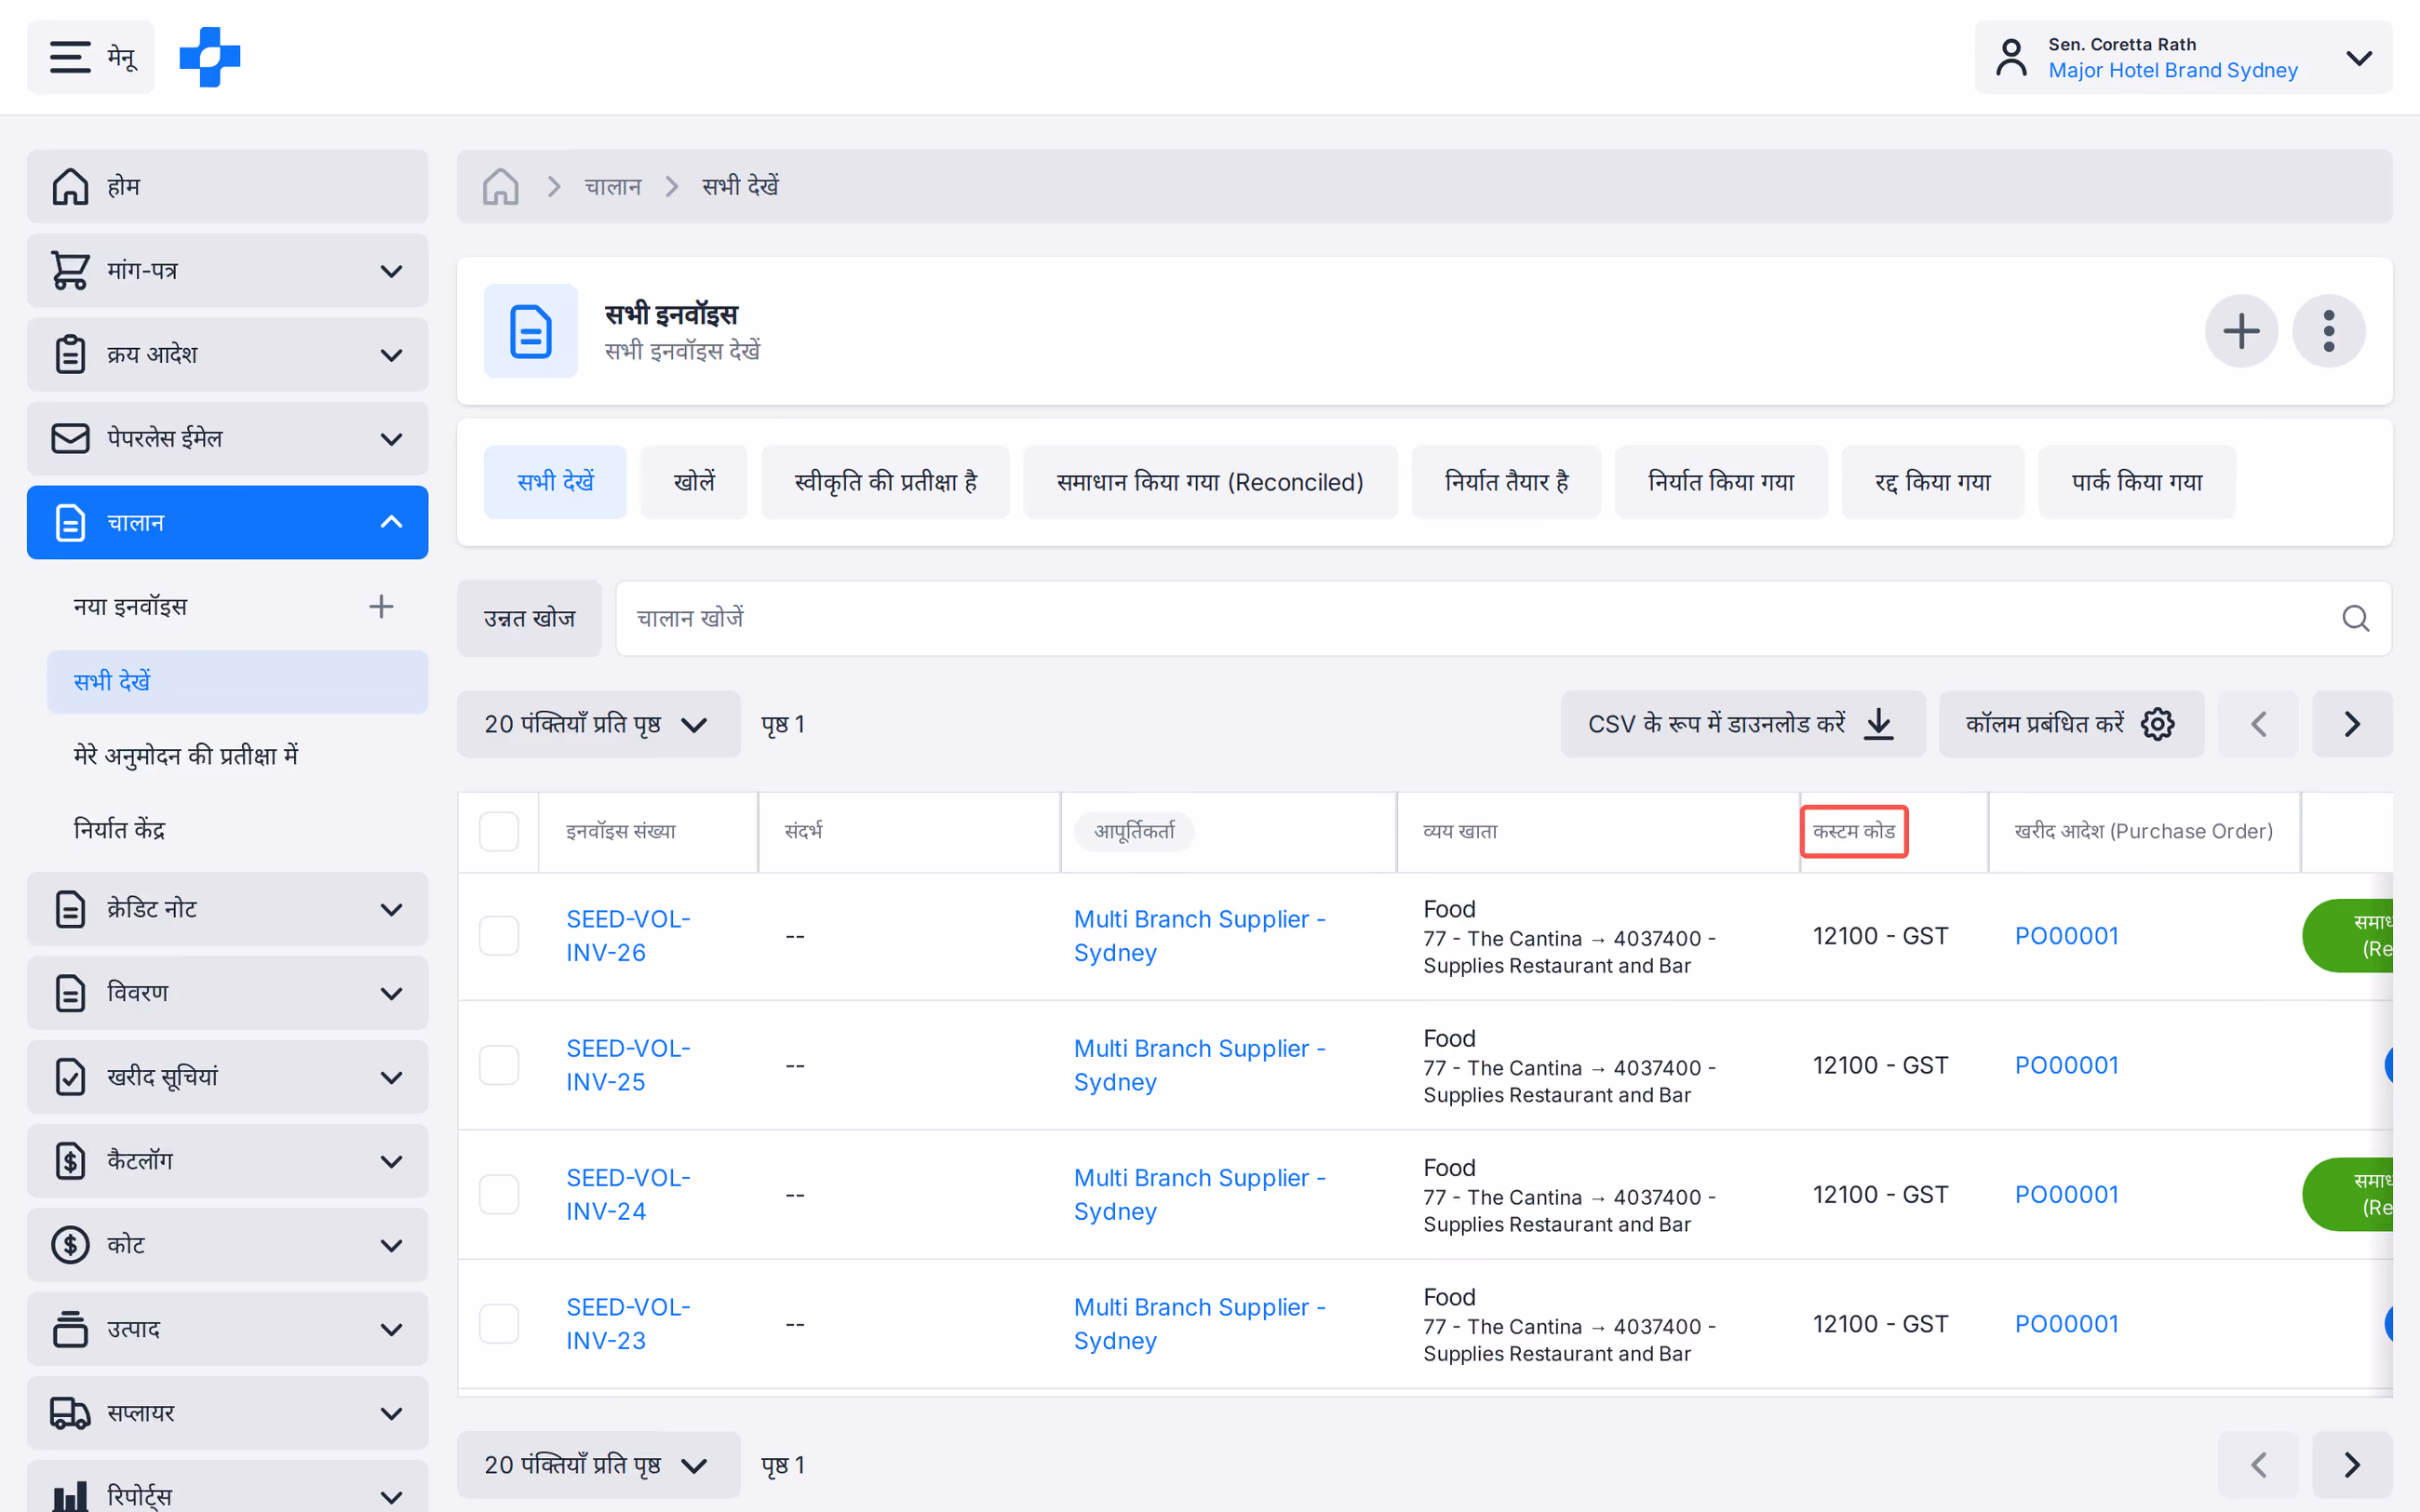This screenshot has width=2420, height=1512.
Task: Select the checkbox for SEED-VOL-INV-24 row
Action: (x=499, y=1194)
